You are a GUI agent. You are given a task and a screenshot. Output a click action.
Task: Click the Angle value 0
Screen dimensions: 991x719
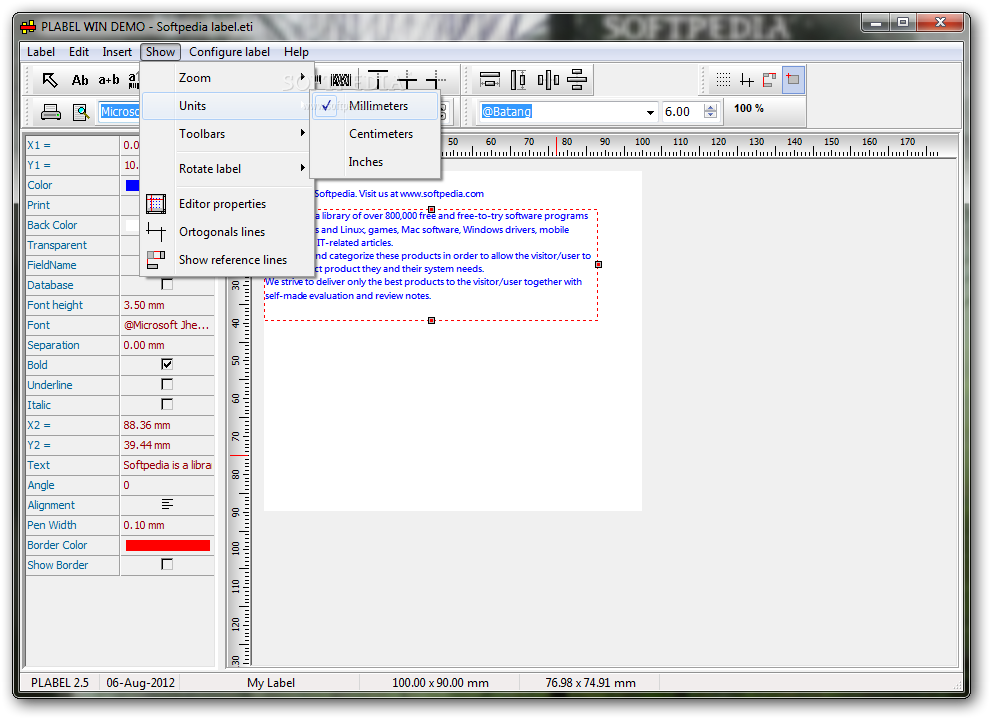[167, 485]
